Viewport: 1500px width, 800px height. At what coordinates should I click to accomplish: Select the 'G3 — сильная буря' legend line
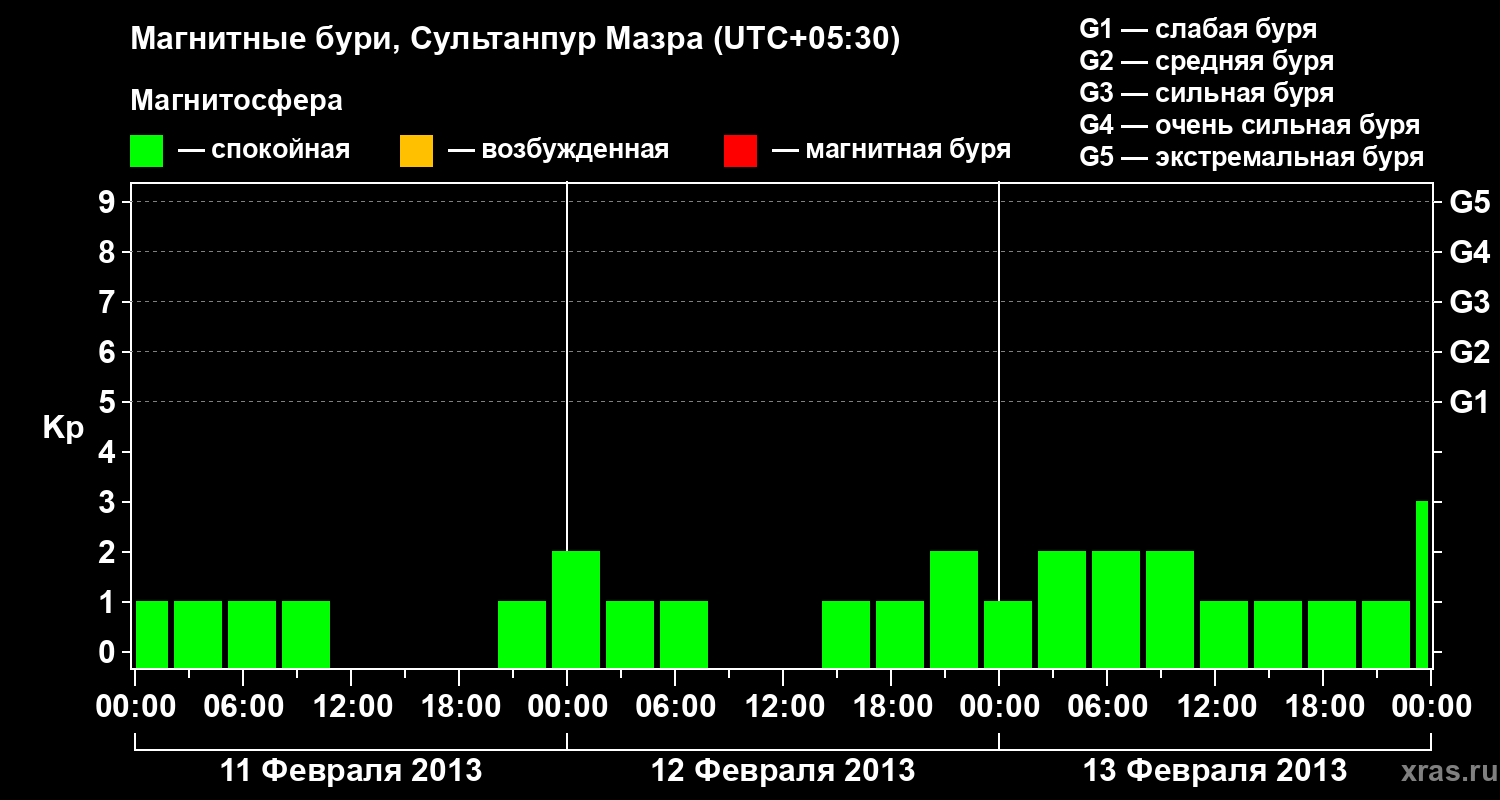1207,93
